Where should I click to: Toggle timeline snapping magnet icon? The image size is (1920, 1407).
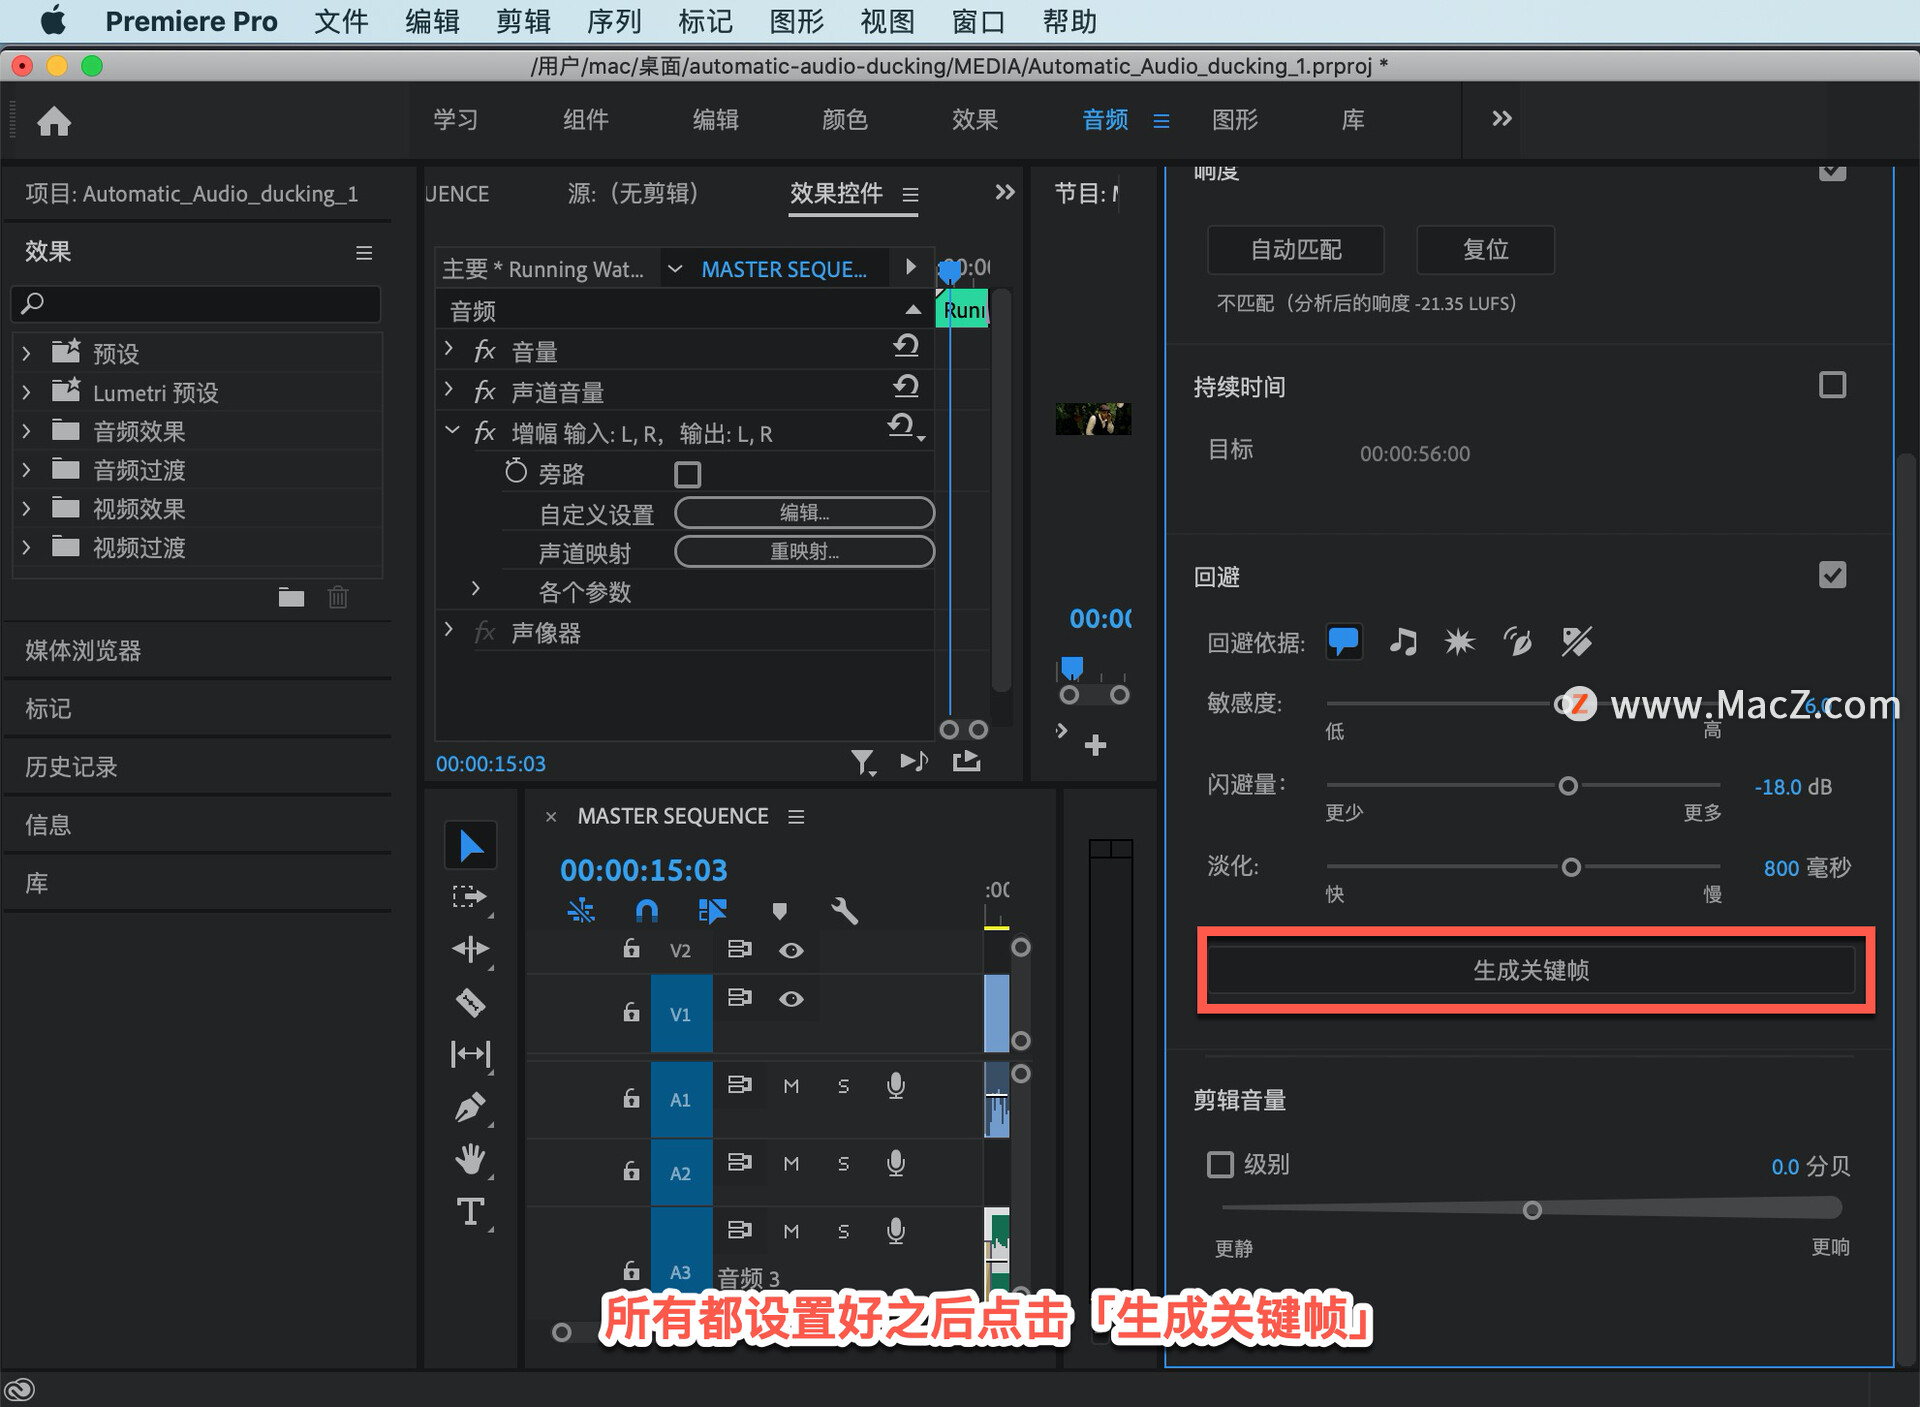pyautogui.click(x=647, y=911)
